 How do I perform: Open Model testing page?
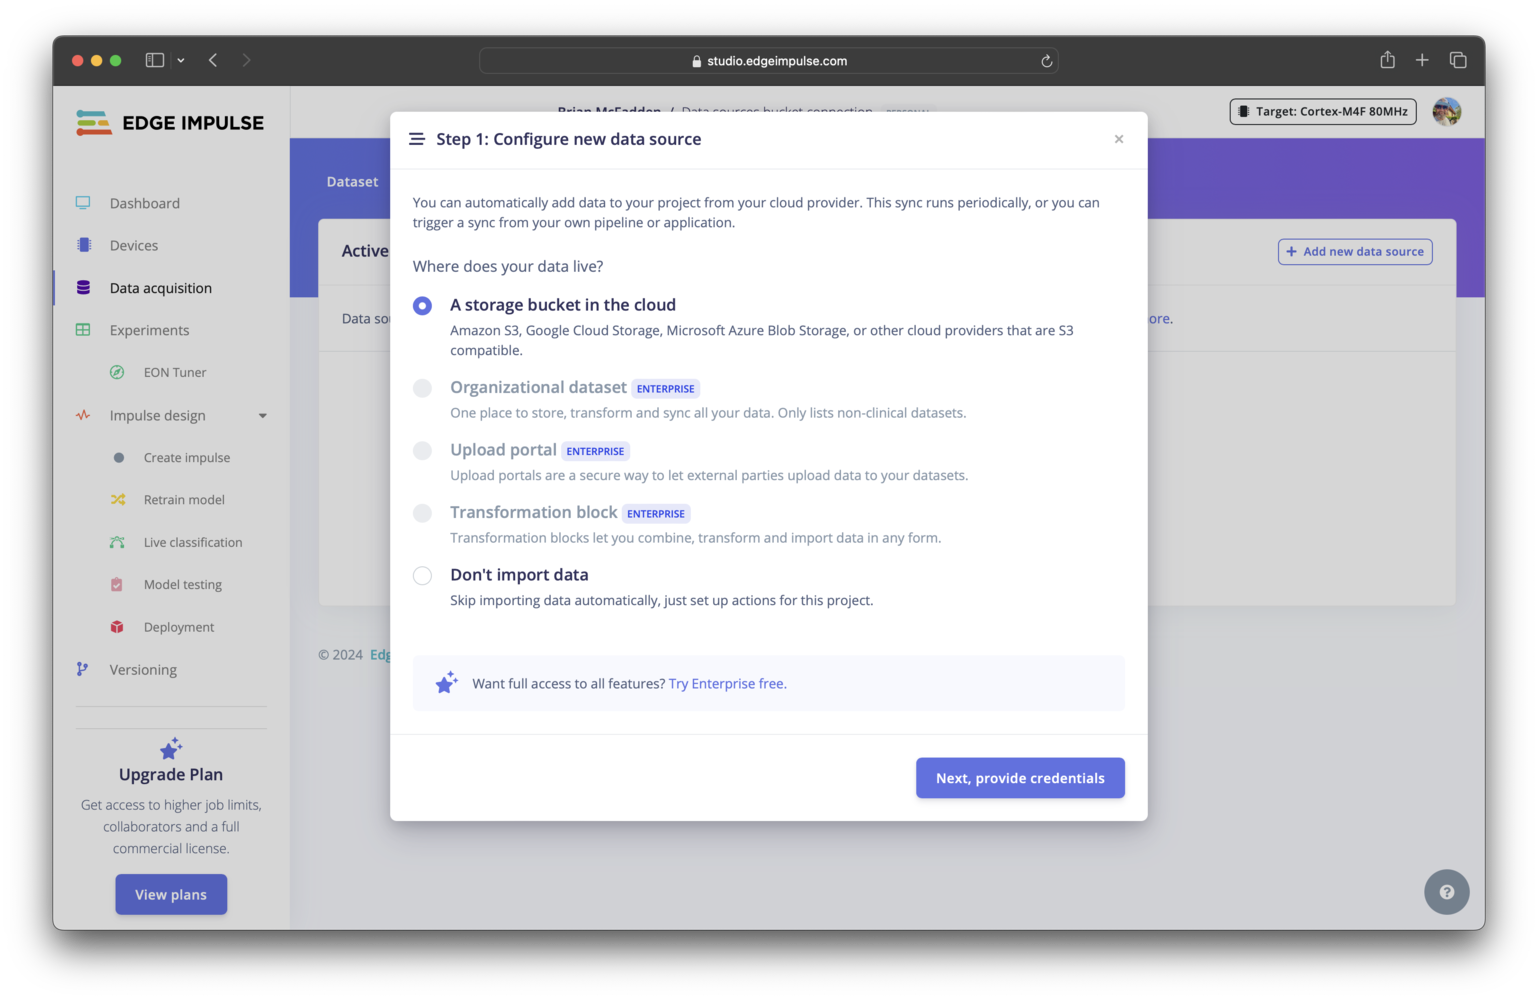pos(183,585)
